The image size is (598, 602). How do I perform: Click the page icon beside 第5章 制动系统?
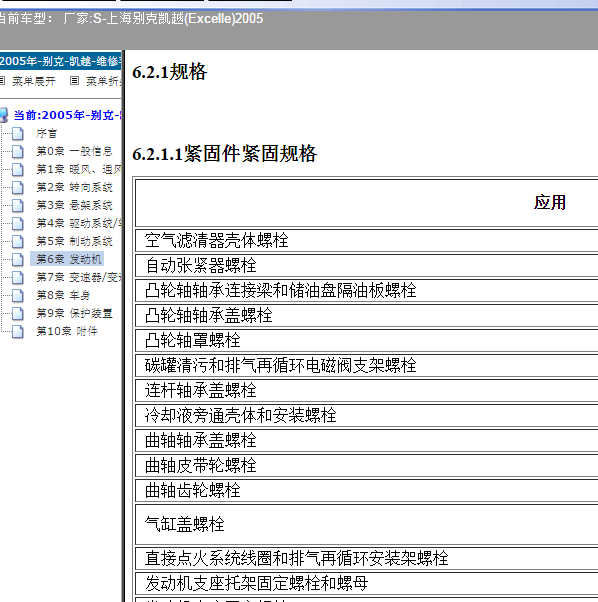tap(18, 241)
